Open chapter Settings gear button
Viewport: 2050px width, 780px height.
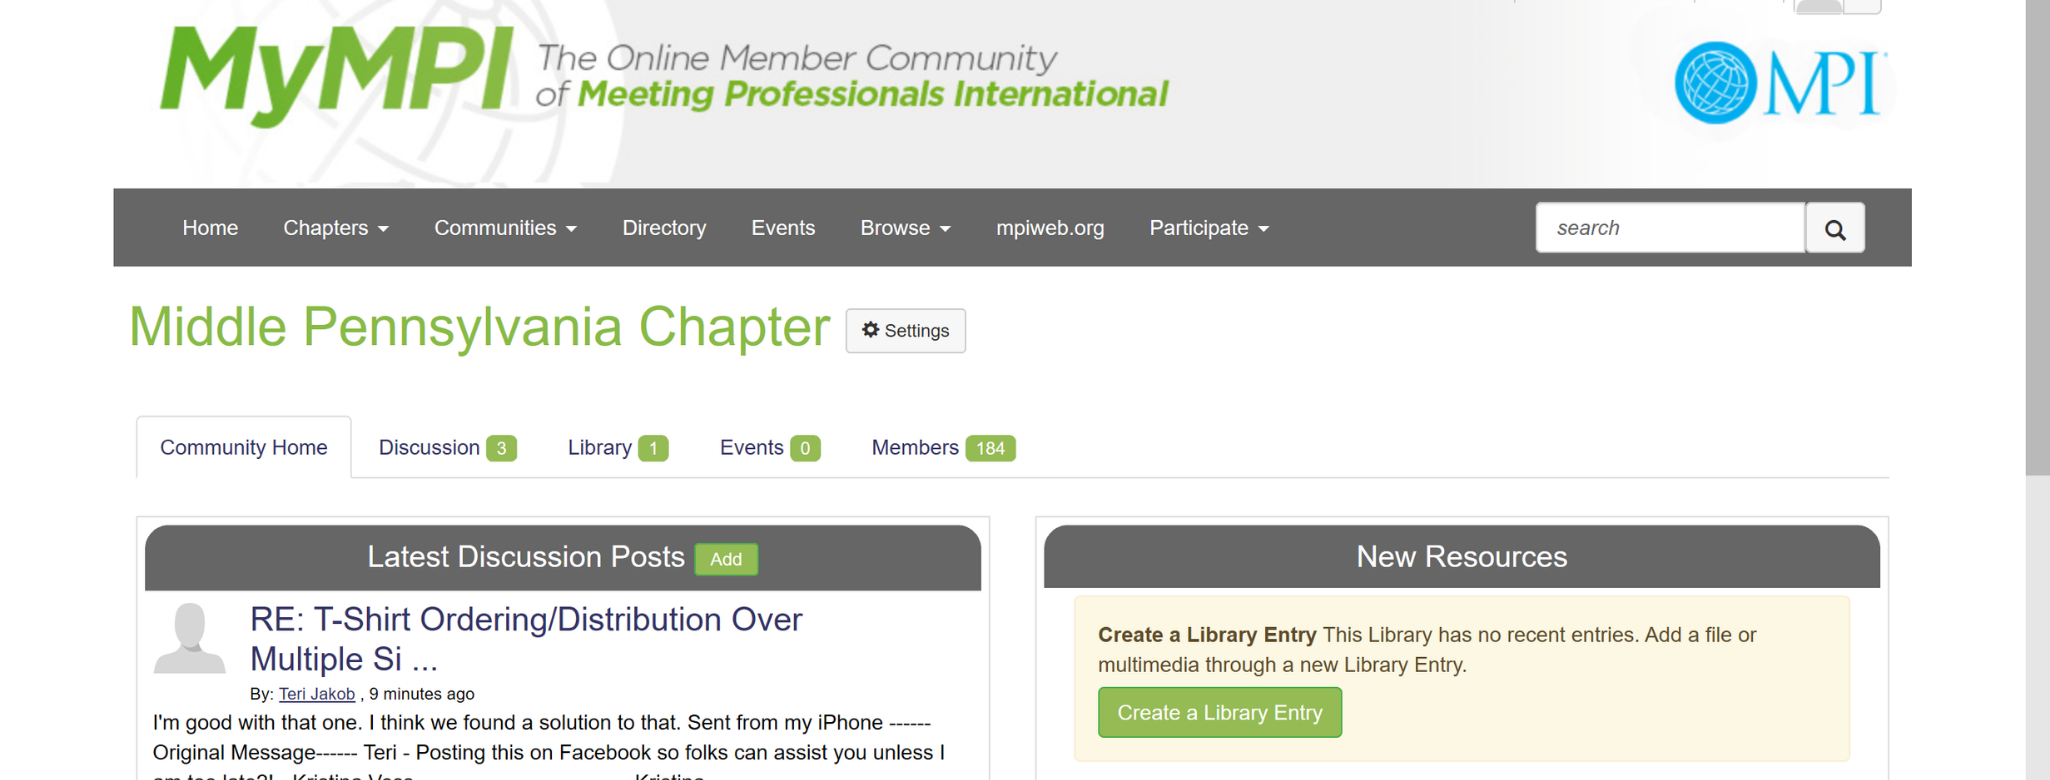(x=905, y=331)
